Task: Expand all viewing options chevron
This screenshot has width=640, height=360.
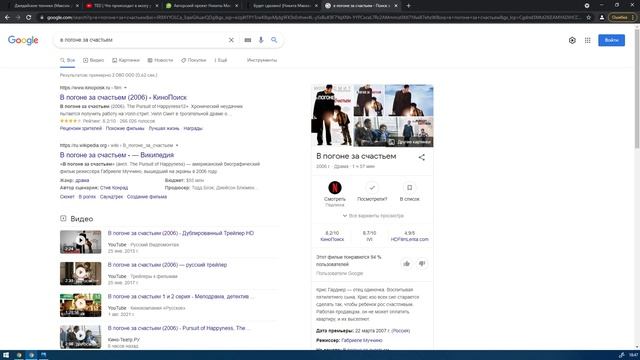Action: point(345,216)
